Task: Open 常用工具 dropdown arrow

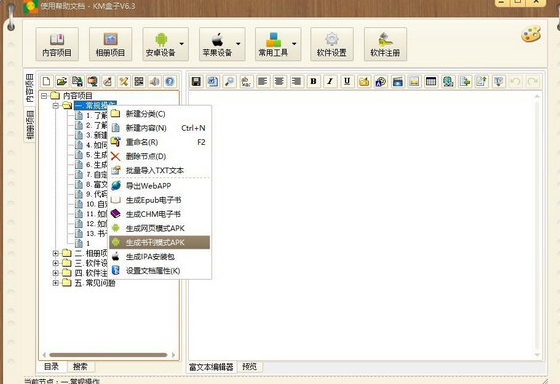Action: (294, 44)
